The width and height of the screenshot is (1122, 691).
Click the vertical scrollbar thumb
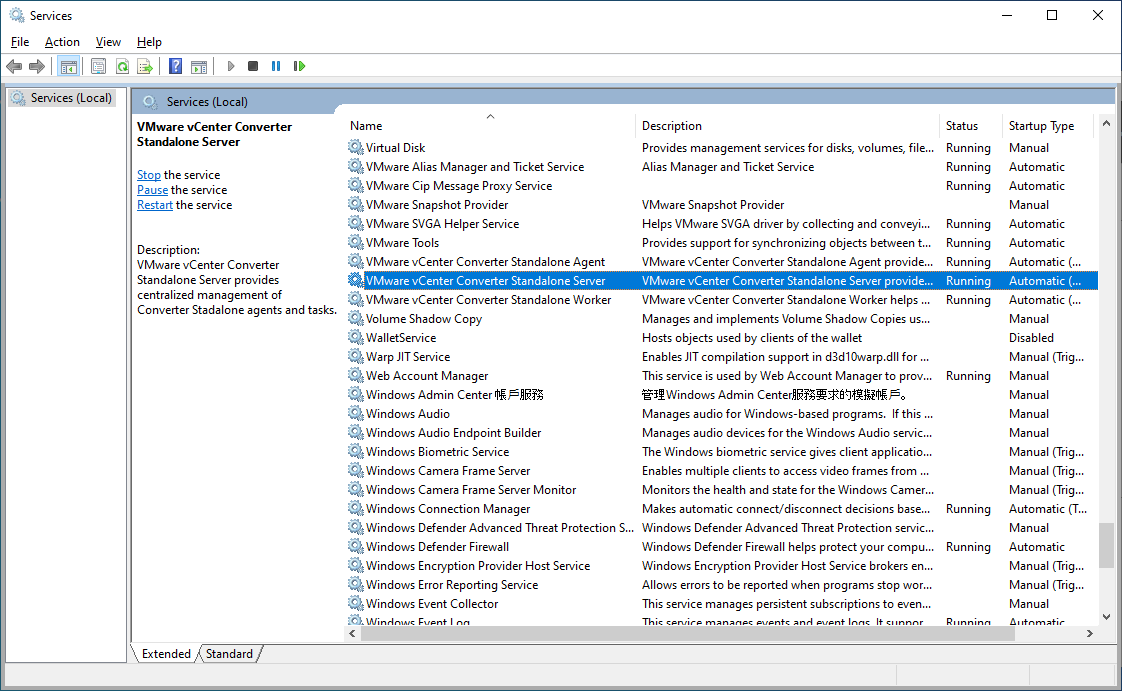tap(1106, 545)
